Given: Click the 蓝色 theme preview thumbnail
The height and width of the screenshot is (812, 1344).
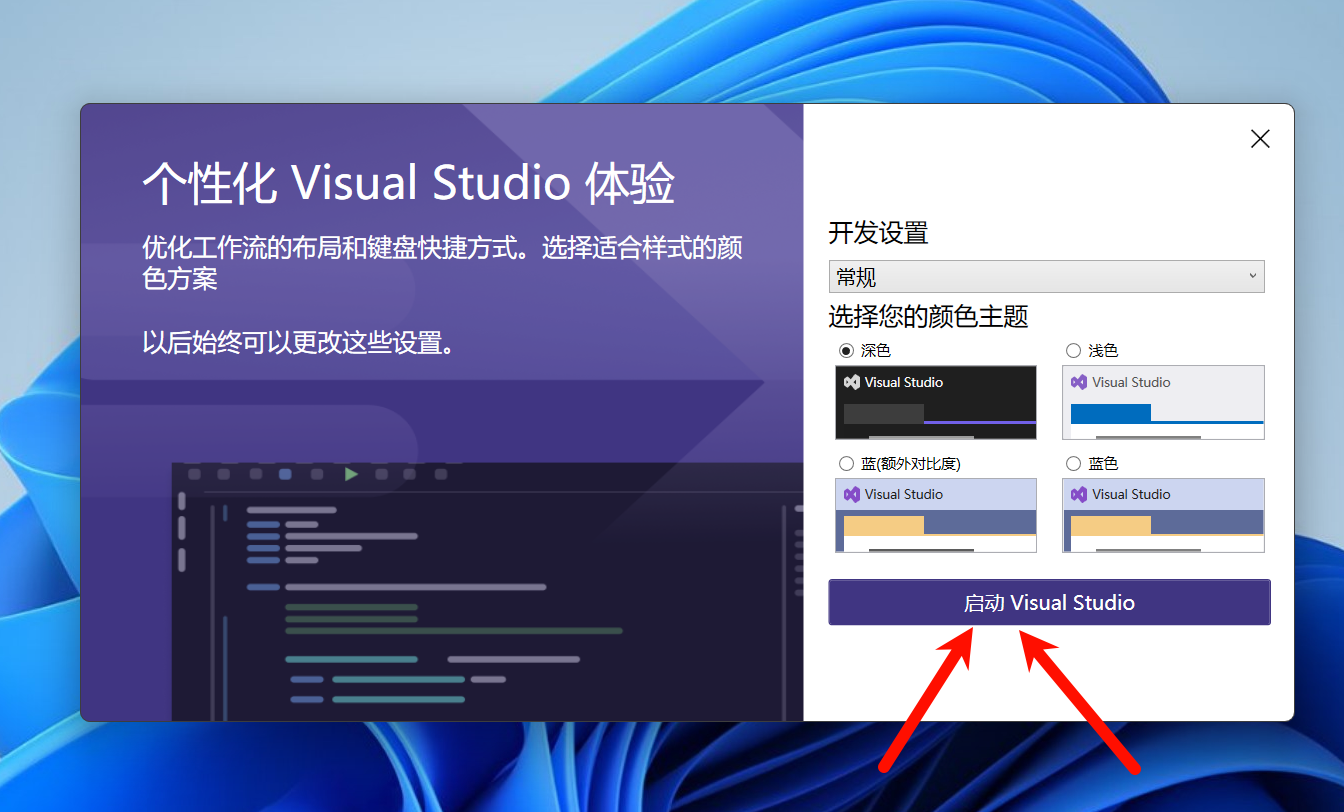Looking at the screenshot, I should (1163, 515).
